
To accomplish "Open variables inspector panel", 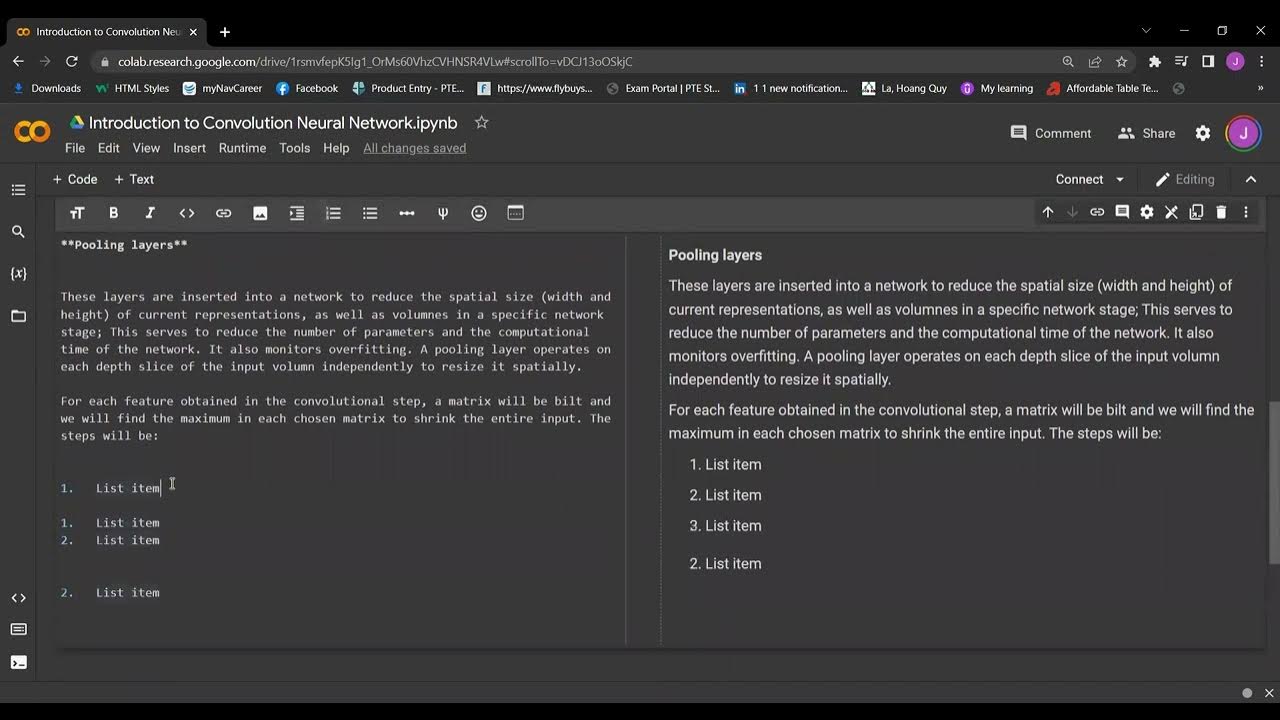I will point(18,274).
